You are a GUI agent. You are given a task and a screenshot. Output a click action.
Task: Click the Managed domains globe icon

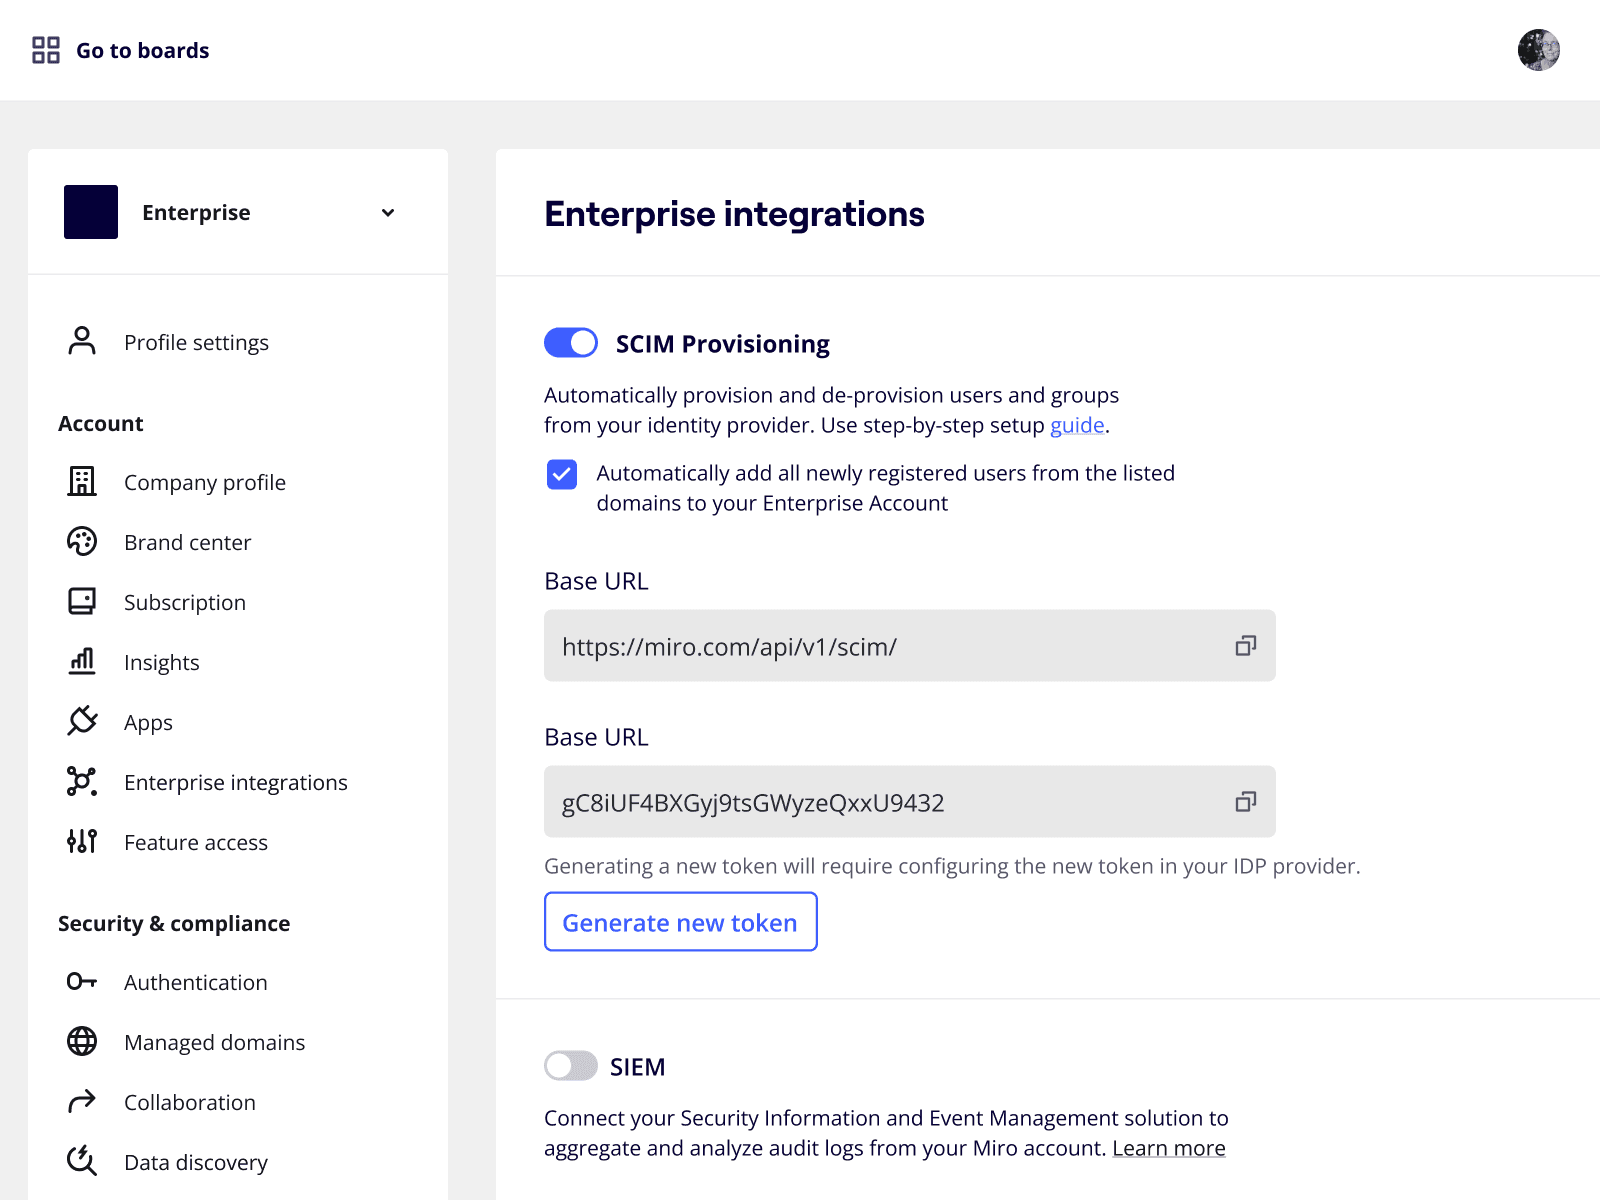[82, 1042]
